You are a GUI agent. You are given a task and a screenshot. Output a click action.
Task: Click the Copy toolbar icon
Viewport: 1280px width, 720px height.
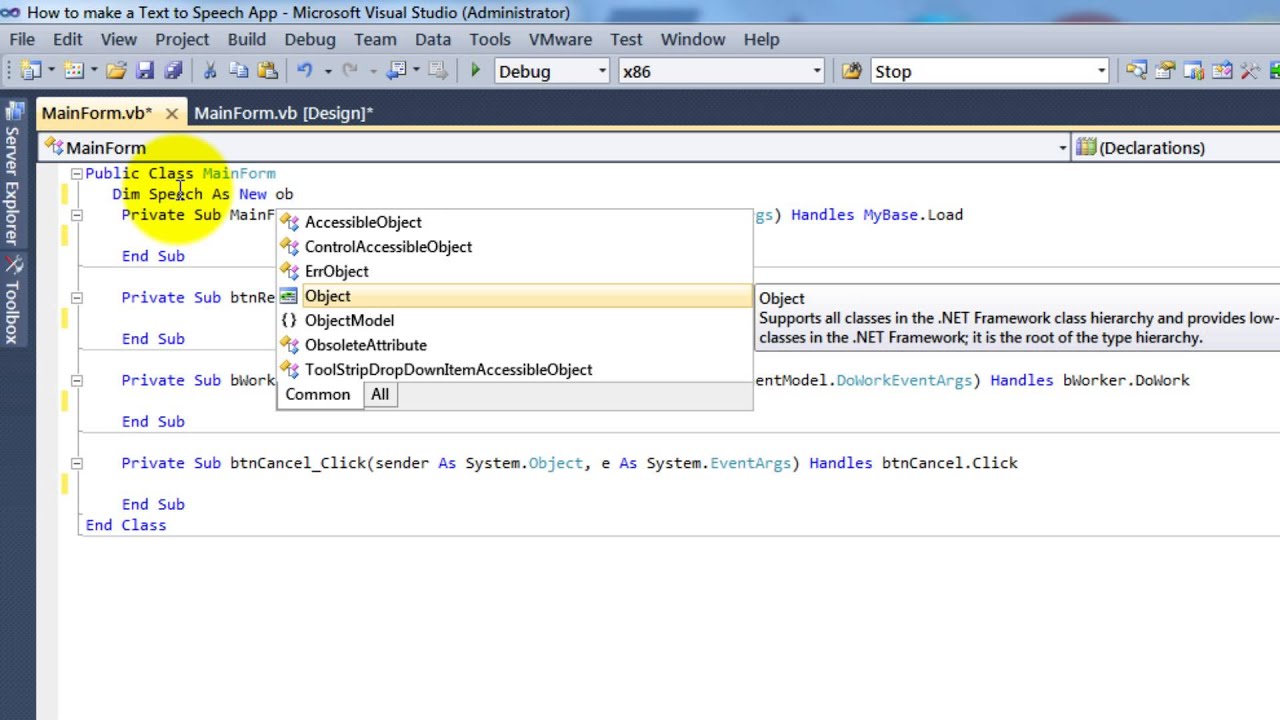click(x=238, y=71)
